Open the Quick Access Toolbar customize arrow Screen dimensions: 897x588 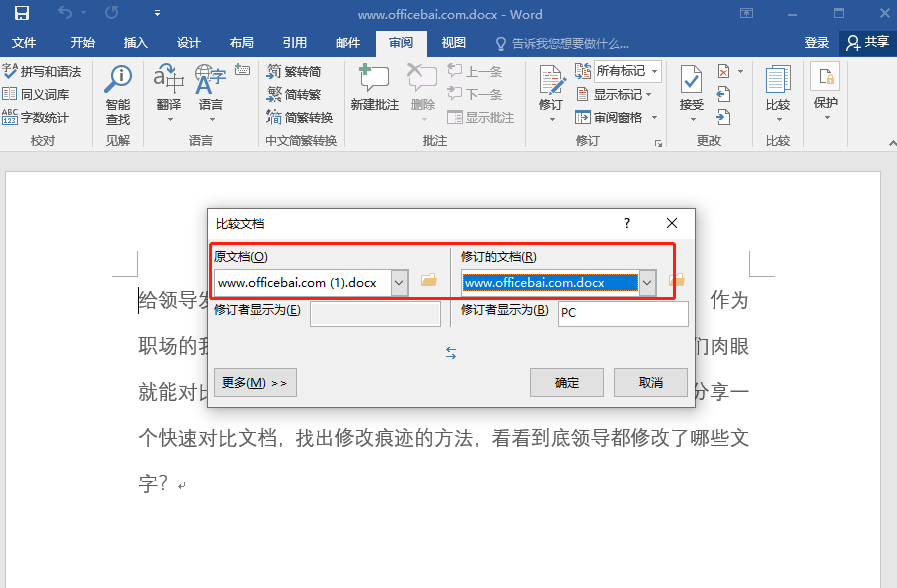click(157, 13)
